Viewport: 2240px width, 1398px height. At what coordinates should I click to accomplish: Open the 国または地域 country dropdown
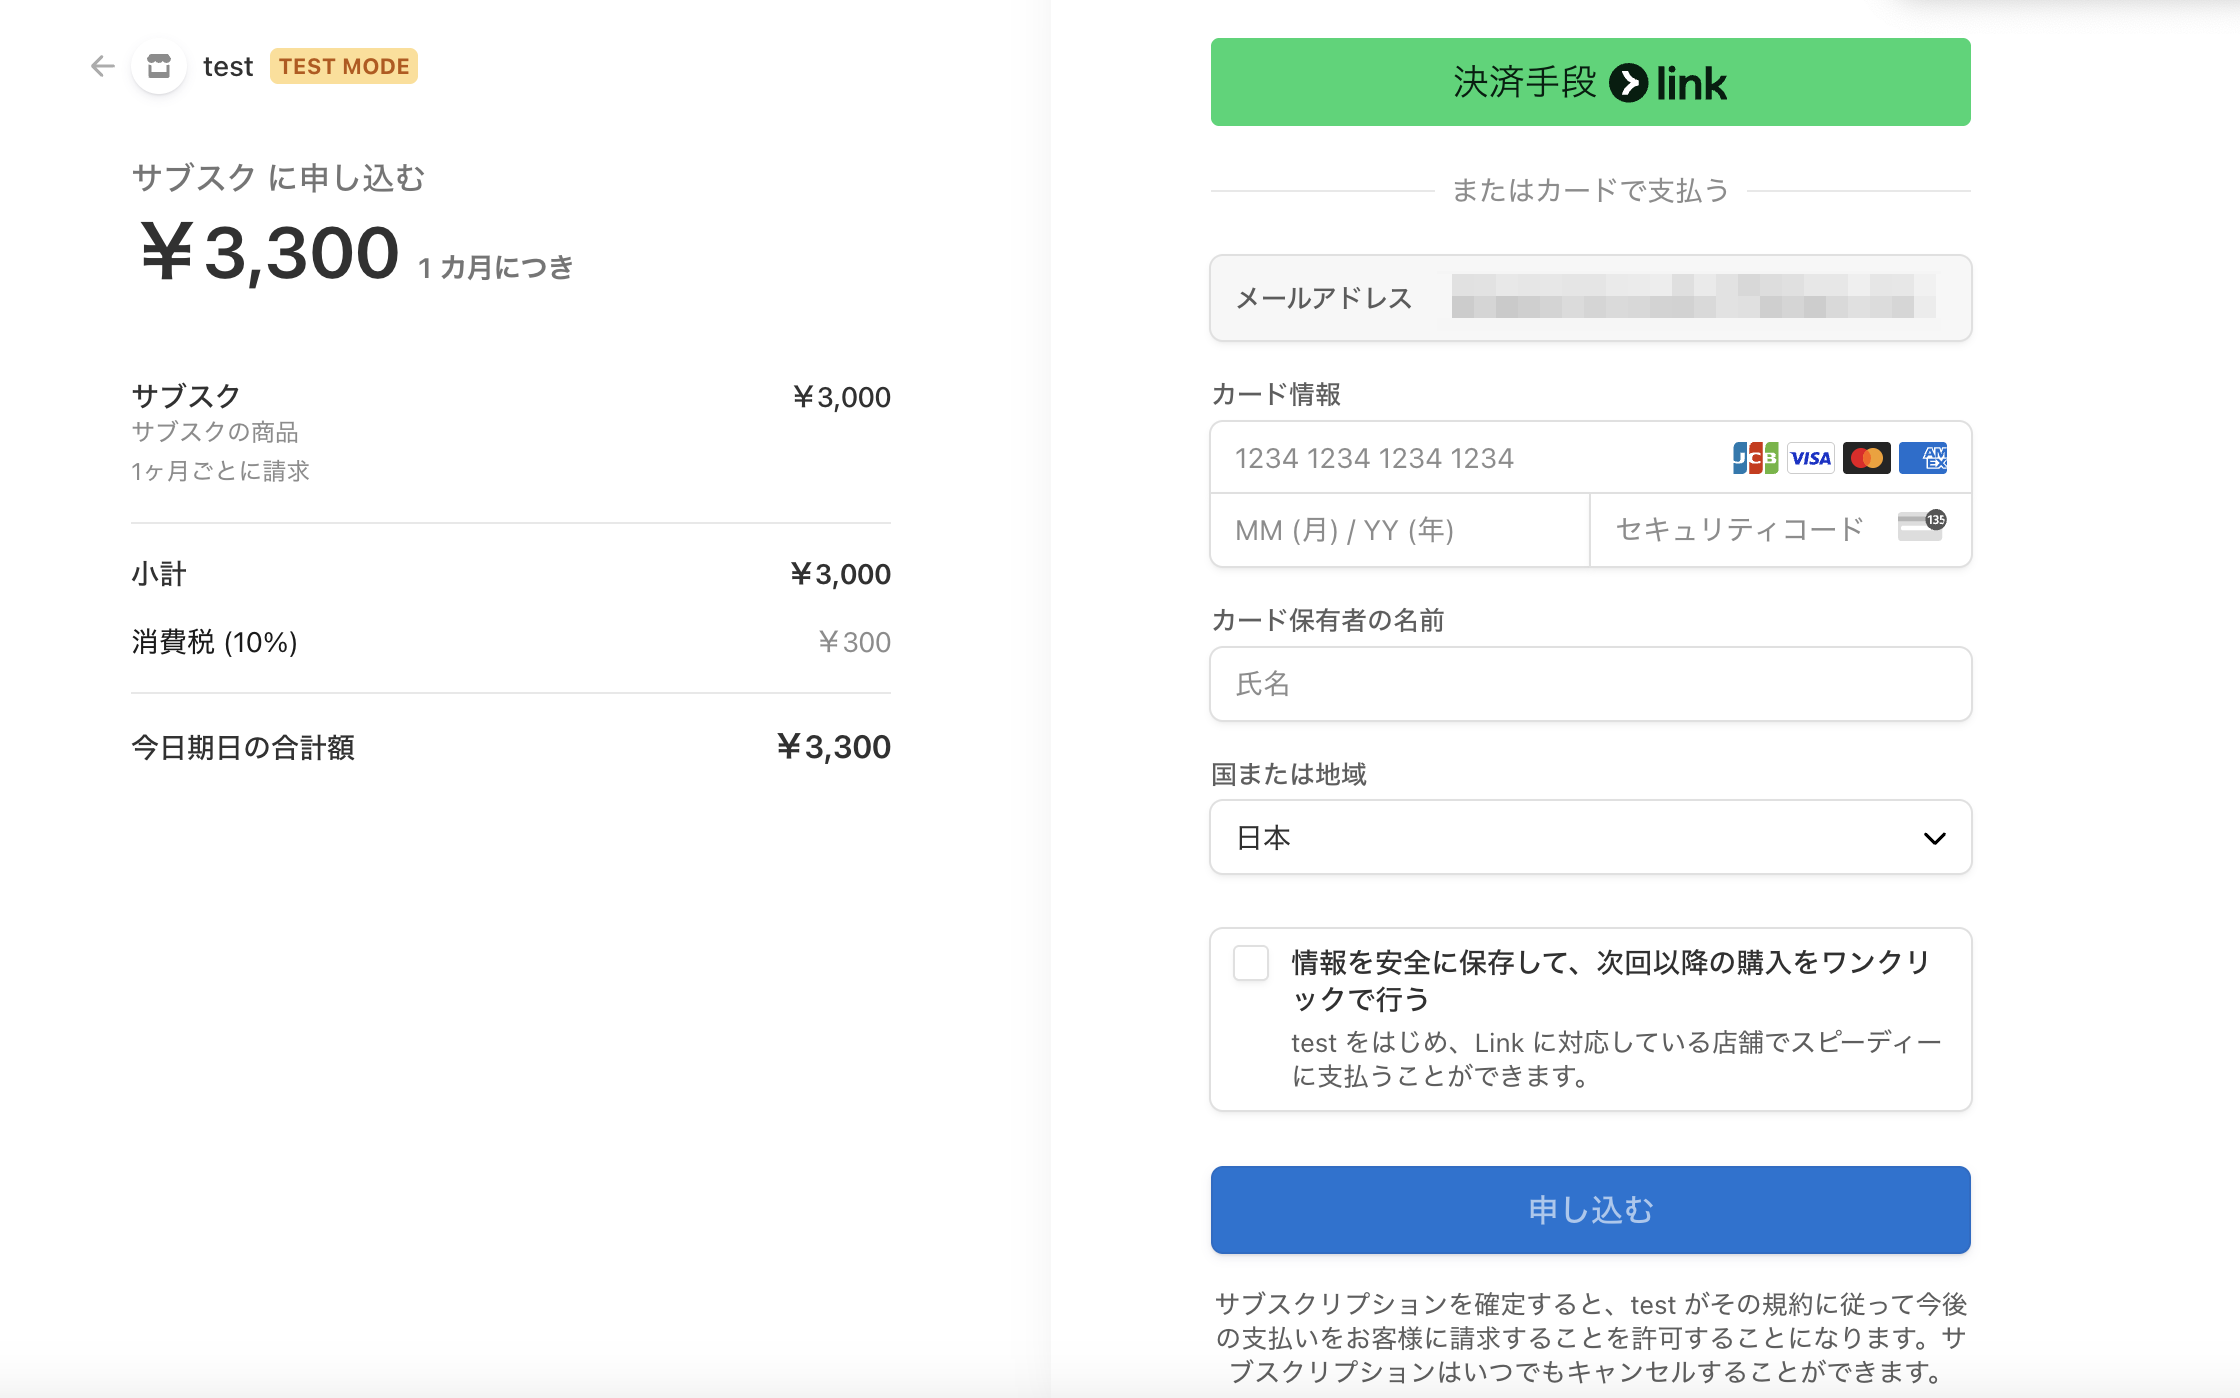click(1560, 837)
